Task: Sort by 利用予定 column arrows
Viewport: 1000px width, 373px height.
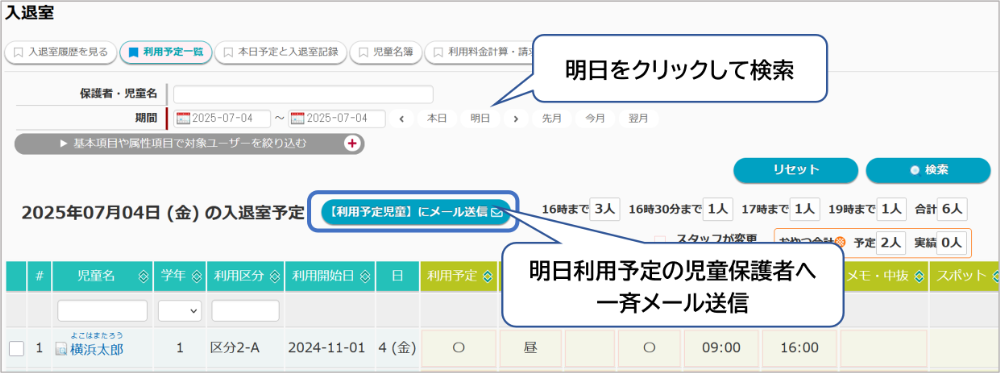Action: (x=488, y=276)
